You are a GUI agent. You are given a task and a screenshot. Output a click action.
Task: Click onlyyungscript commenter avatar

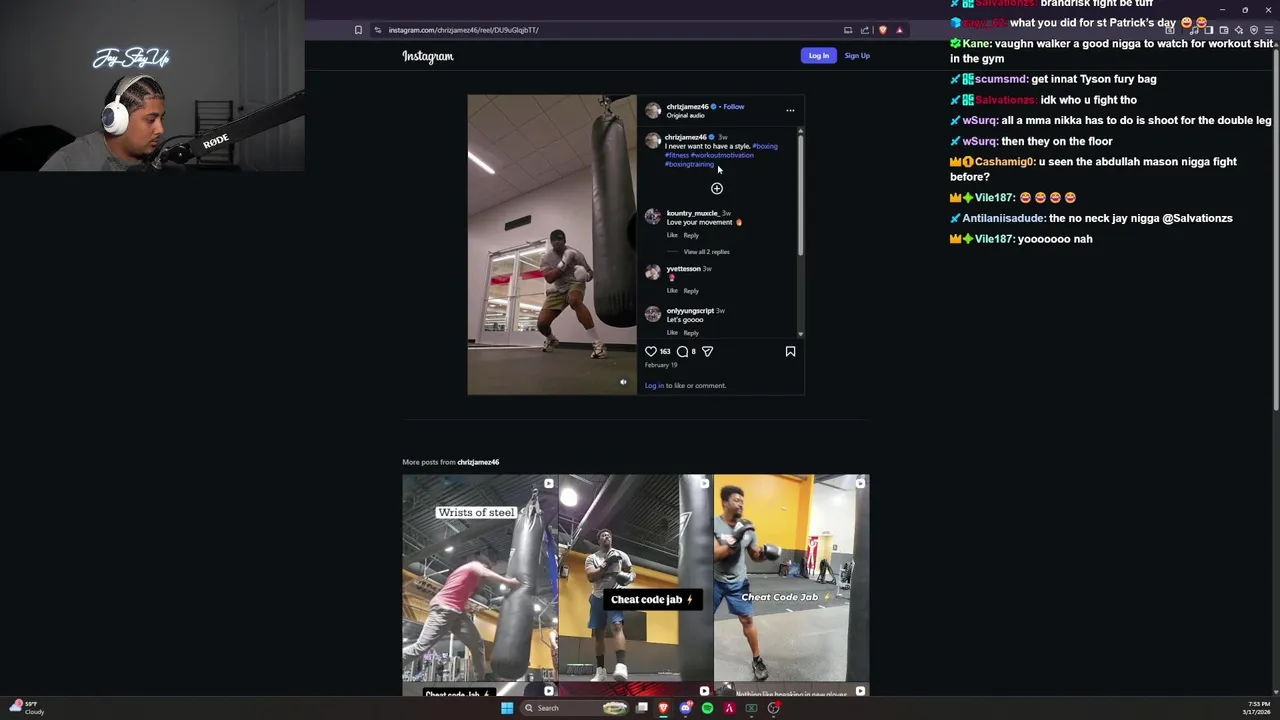(653, 314)
